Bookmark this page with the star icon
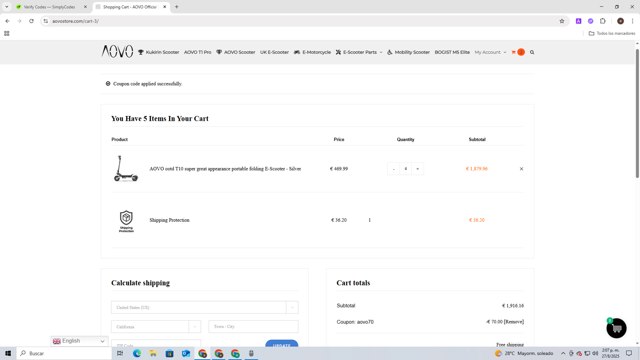 (x=562, y=21)
